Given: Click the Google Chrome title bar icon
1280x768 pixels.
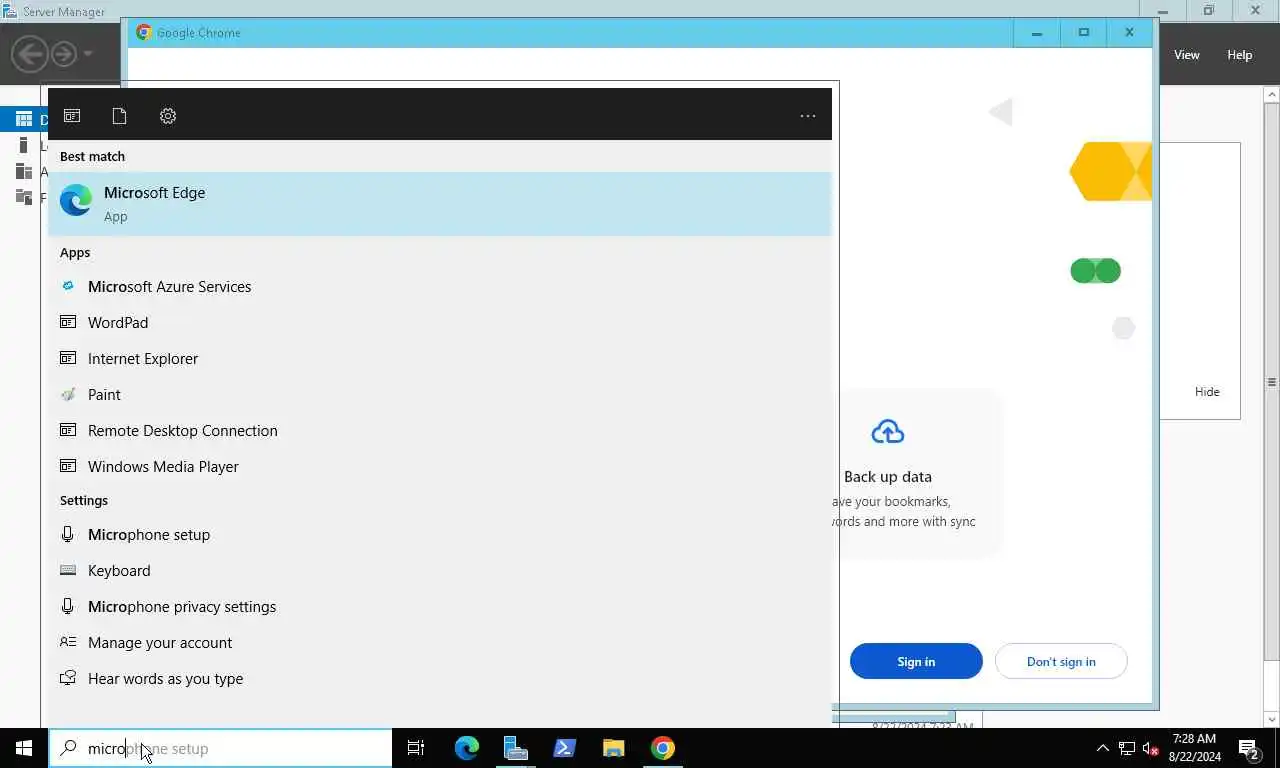Looking at the screenshot, I should 143,32.
